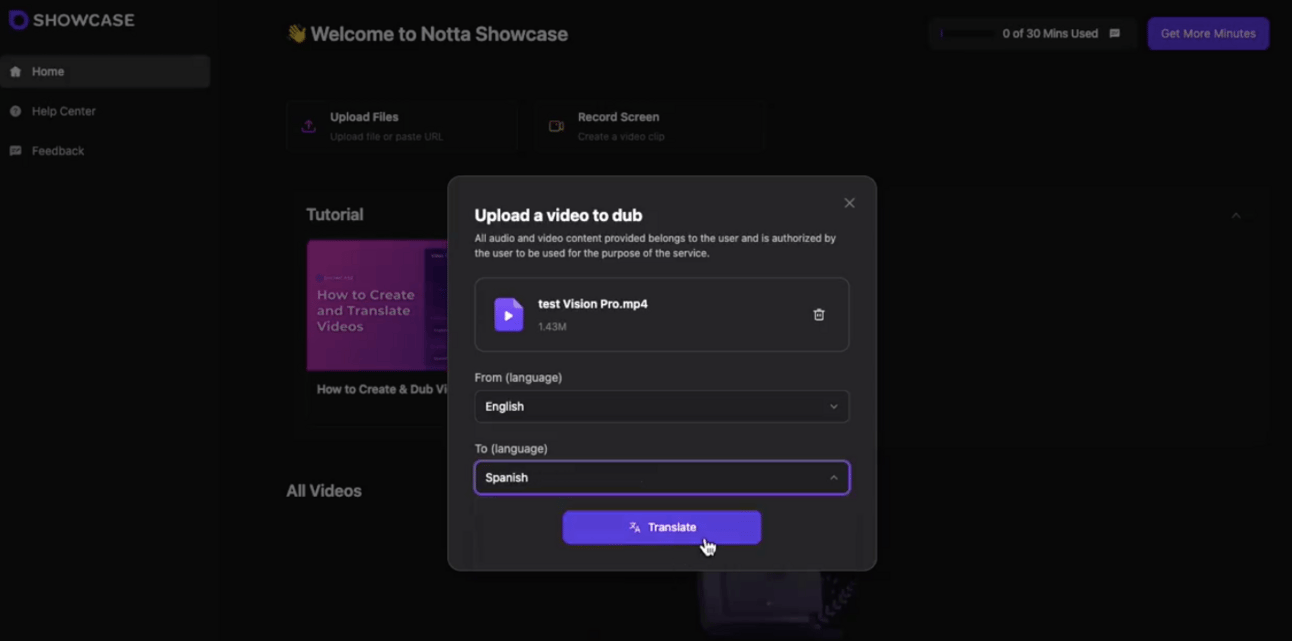This screenshot has height=641, width=1292.
Task: Click the Translate button
Action: coord(662,527)
